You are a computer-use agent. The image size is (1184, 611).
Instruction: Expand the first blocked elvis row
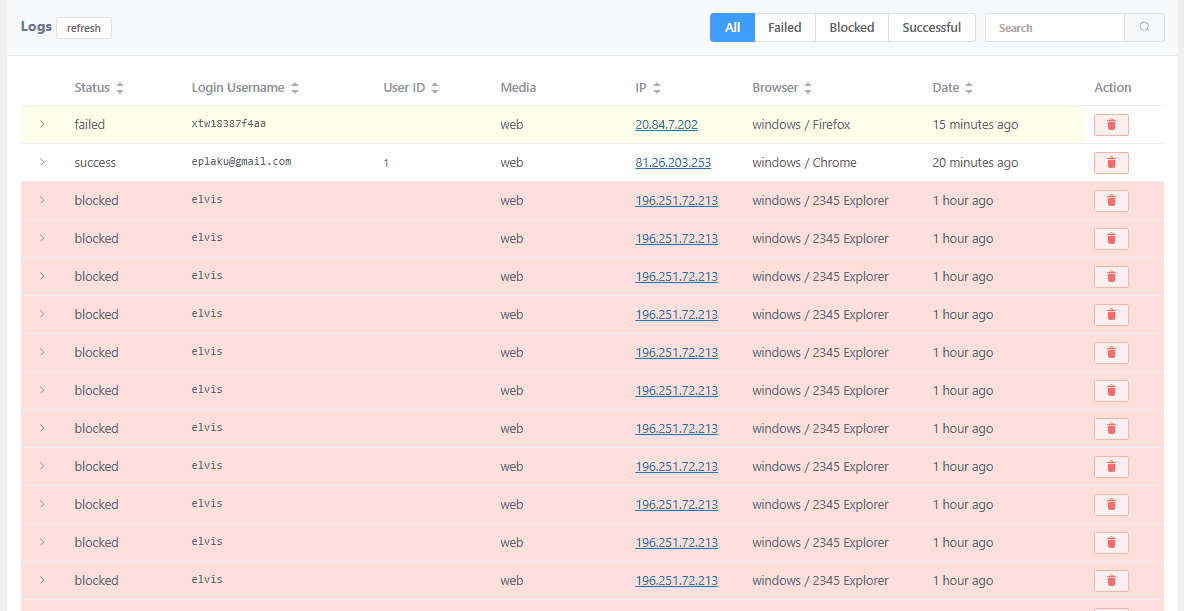coord(41,200)
